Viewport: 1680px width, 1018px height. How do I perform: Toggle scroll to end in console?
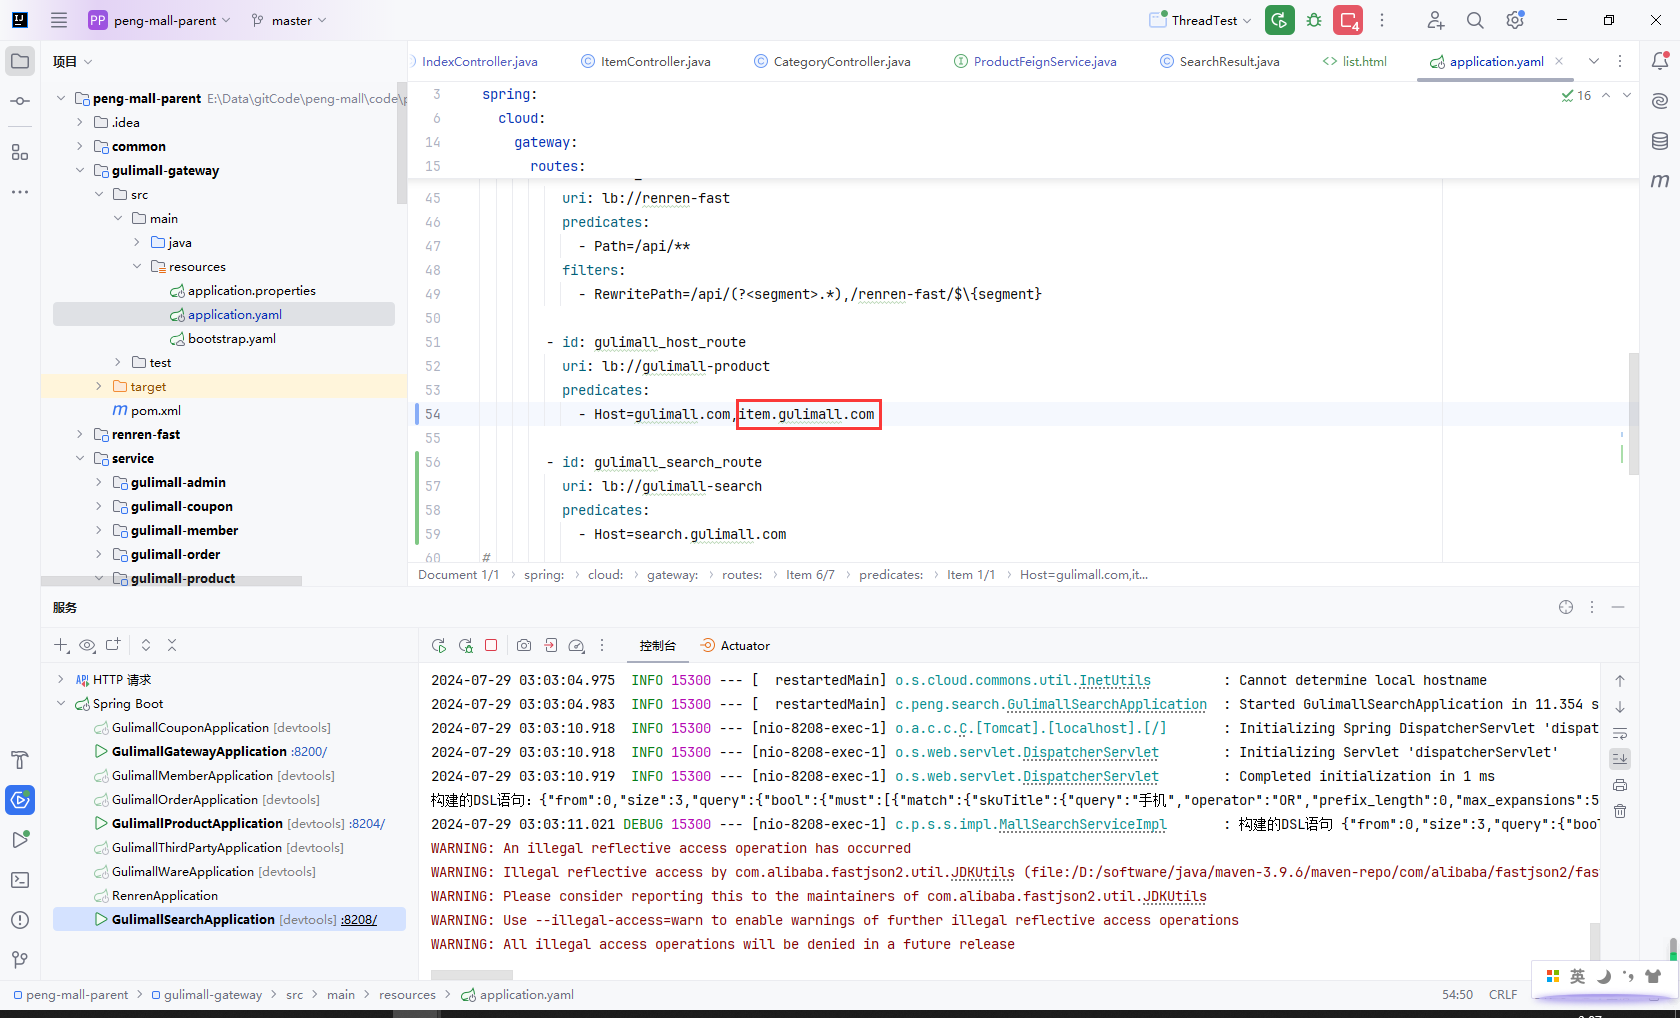[1620, 759]
